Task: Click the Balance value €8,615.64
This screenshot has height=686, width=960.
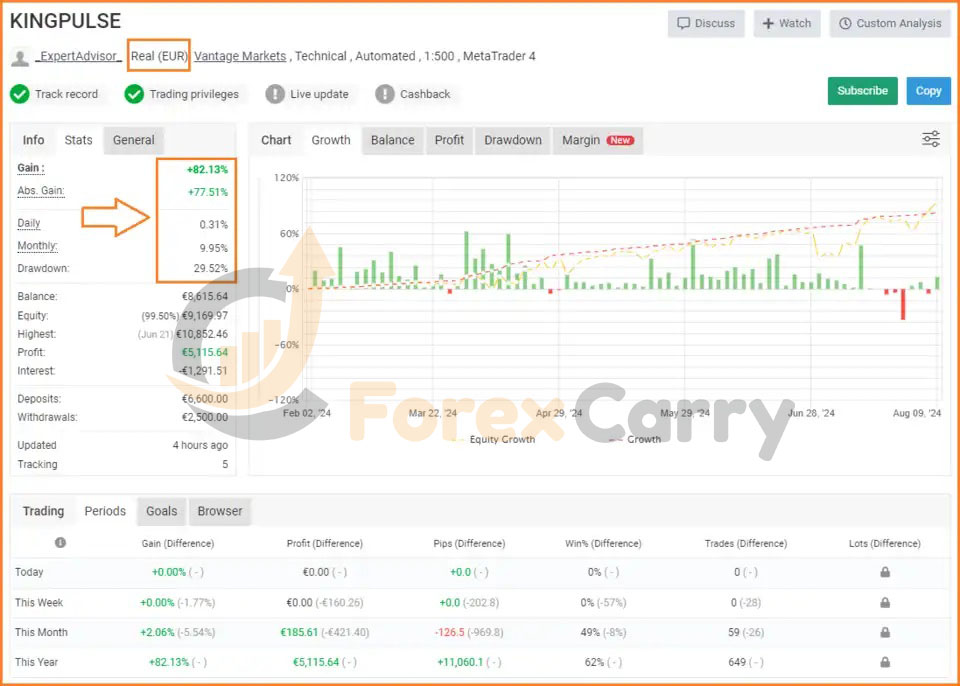Action: [x=204, y=296]
